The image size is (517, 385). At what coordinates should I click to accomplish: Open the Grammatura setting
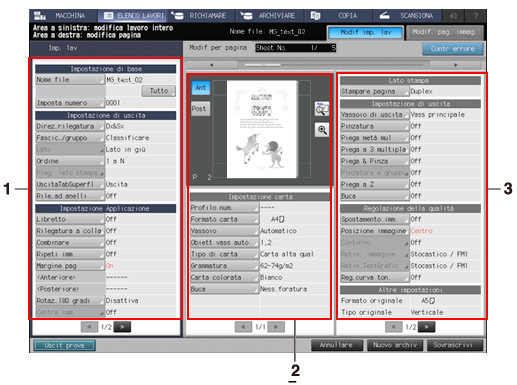(x=224, y=266)
